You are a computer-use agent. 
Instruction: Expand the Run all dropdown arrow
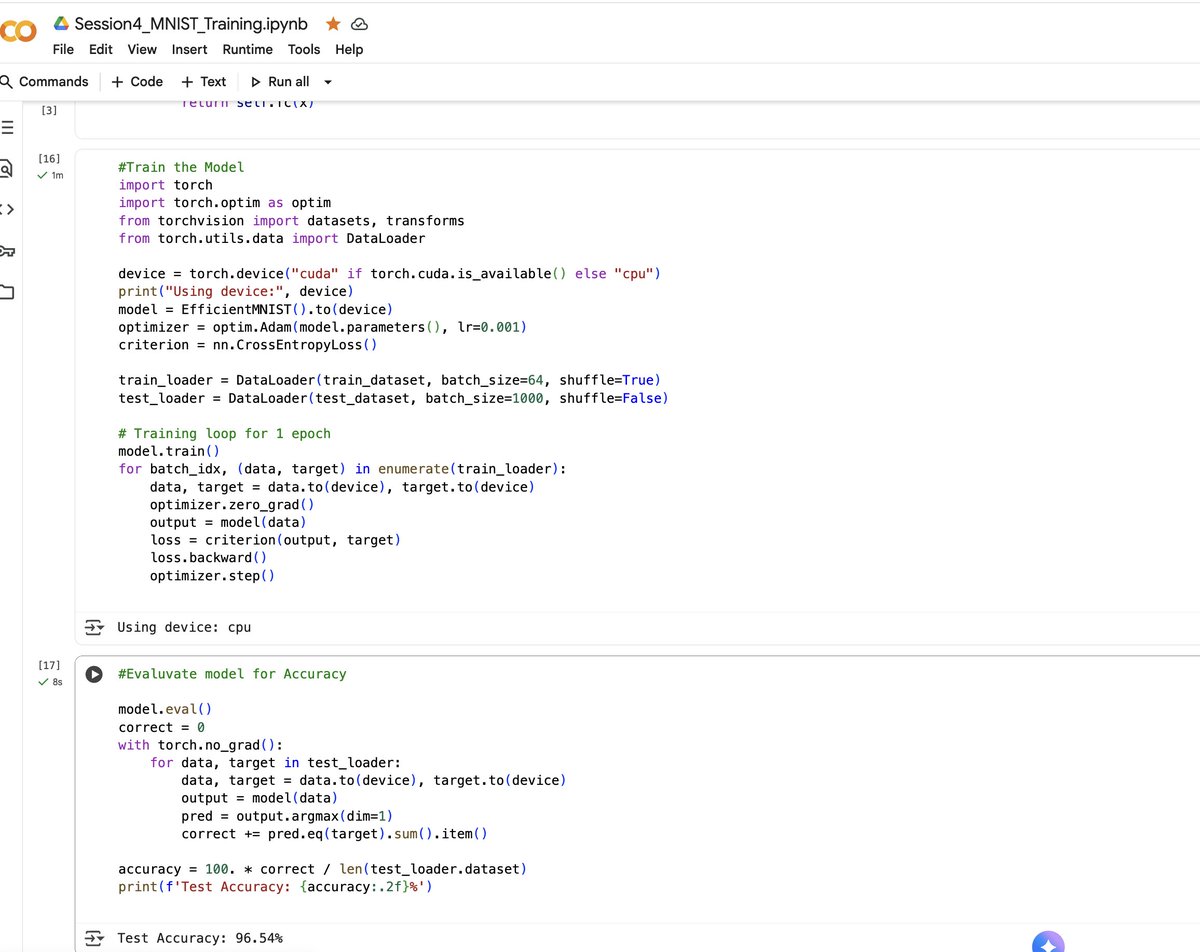pyautogui.click(x=328, y=82)
